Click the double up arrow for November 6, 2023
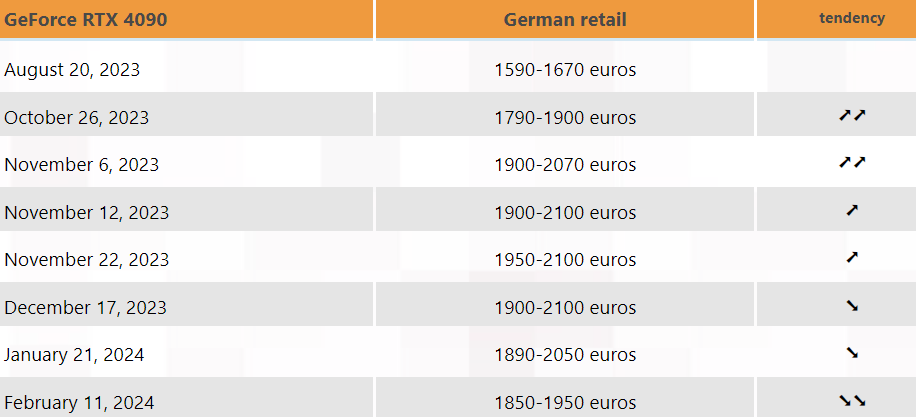 852,163
